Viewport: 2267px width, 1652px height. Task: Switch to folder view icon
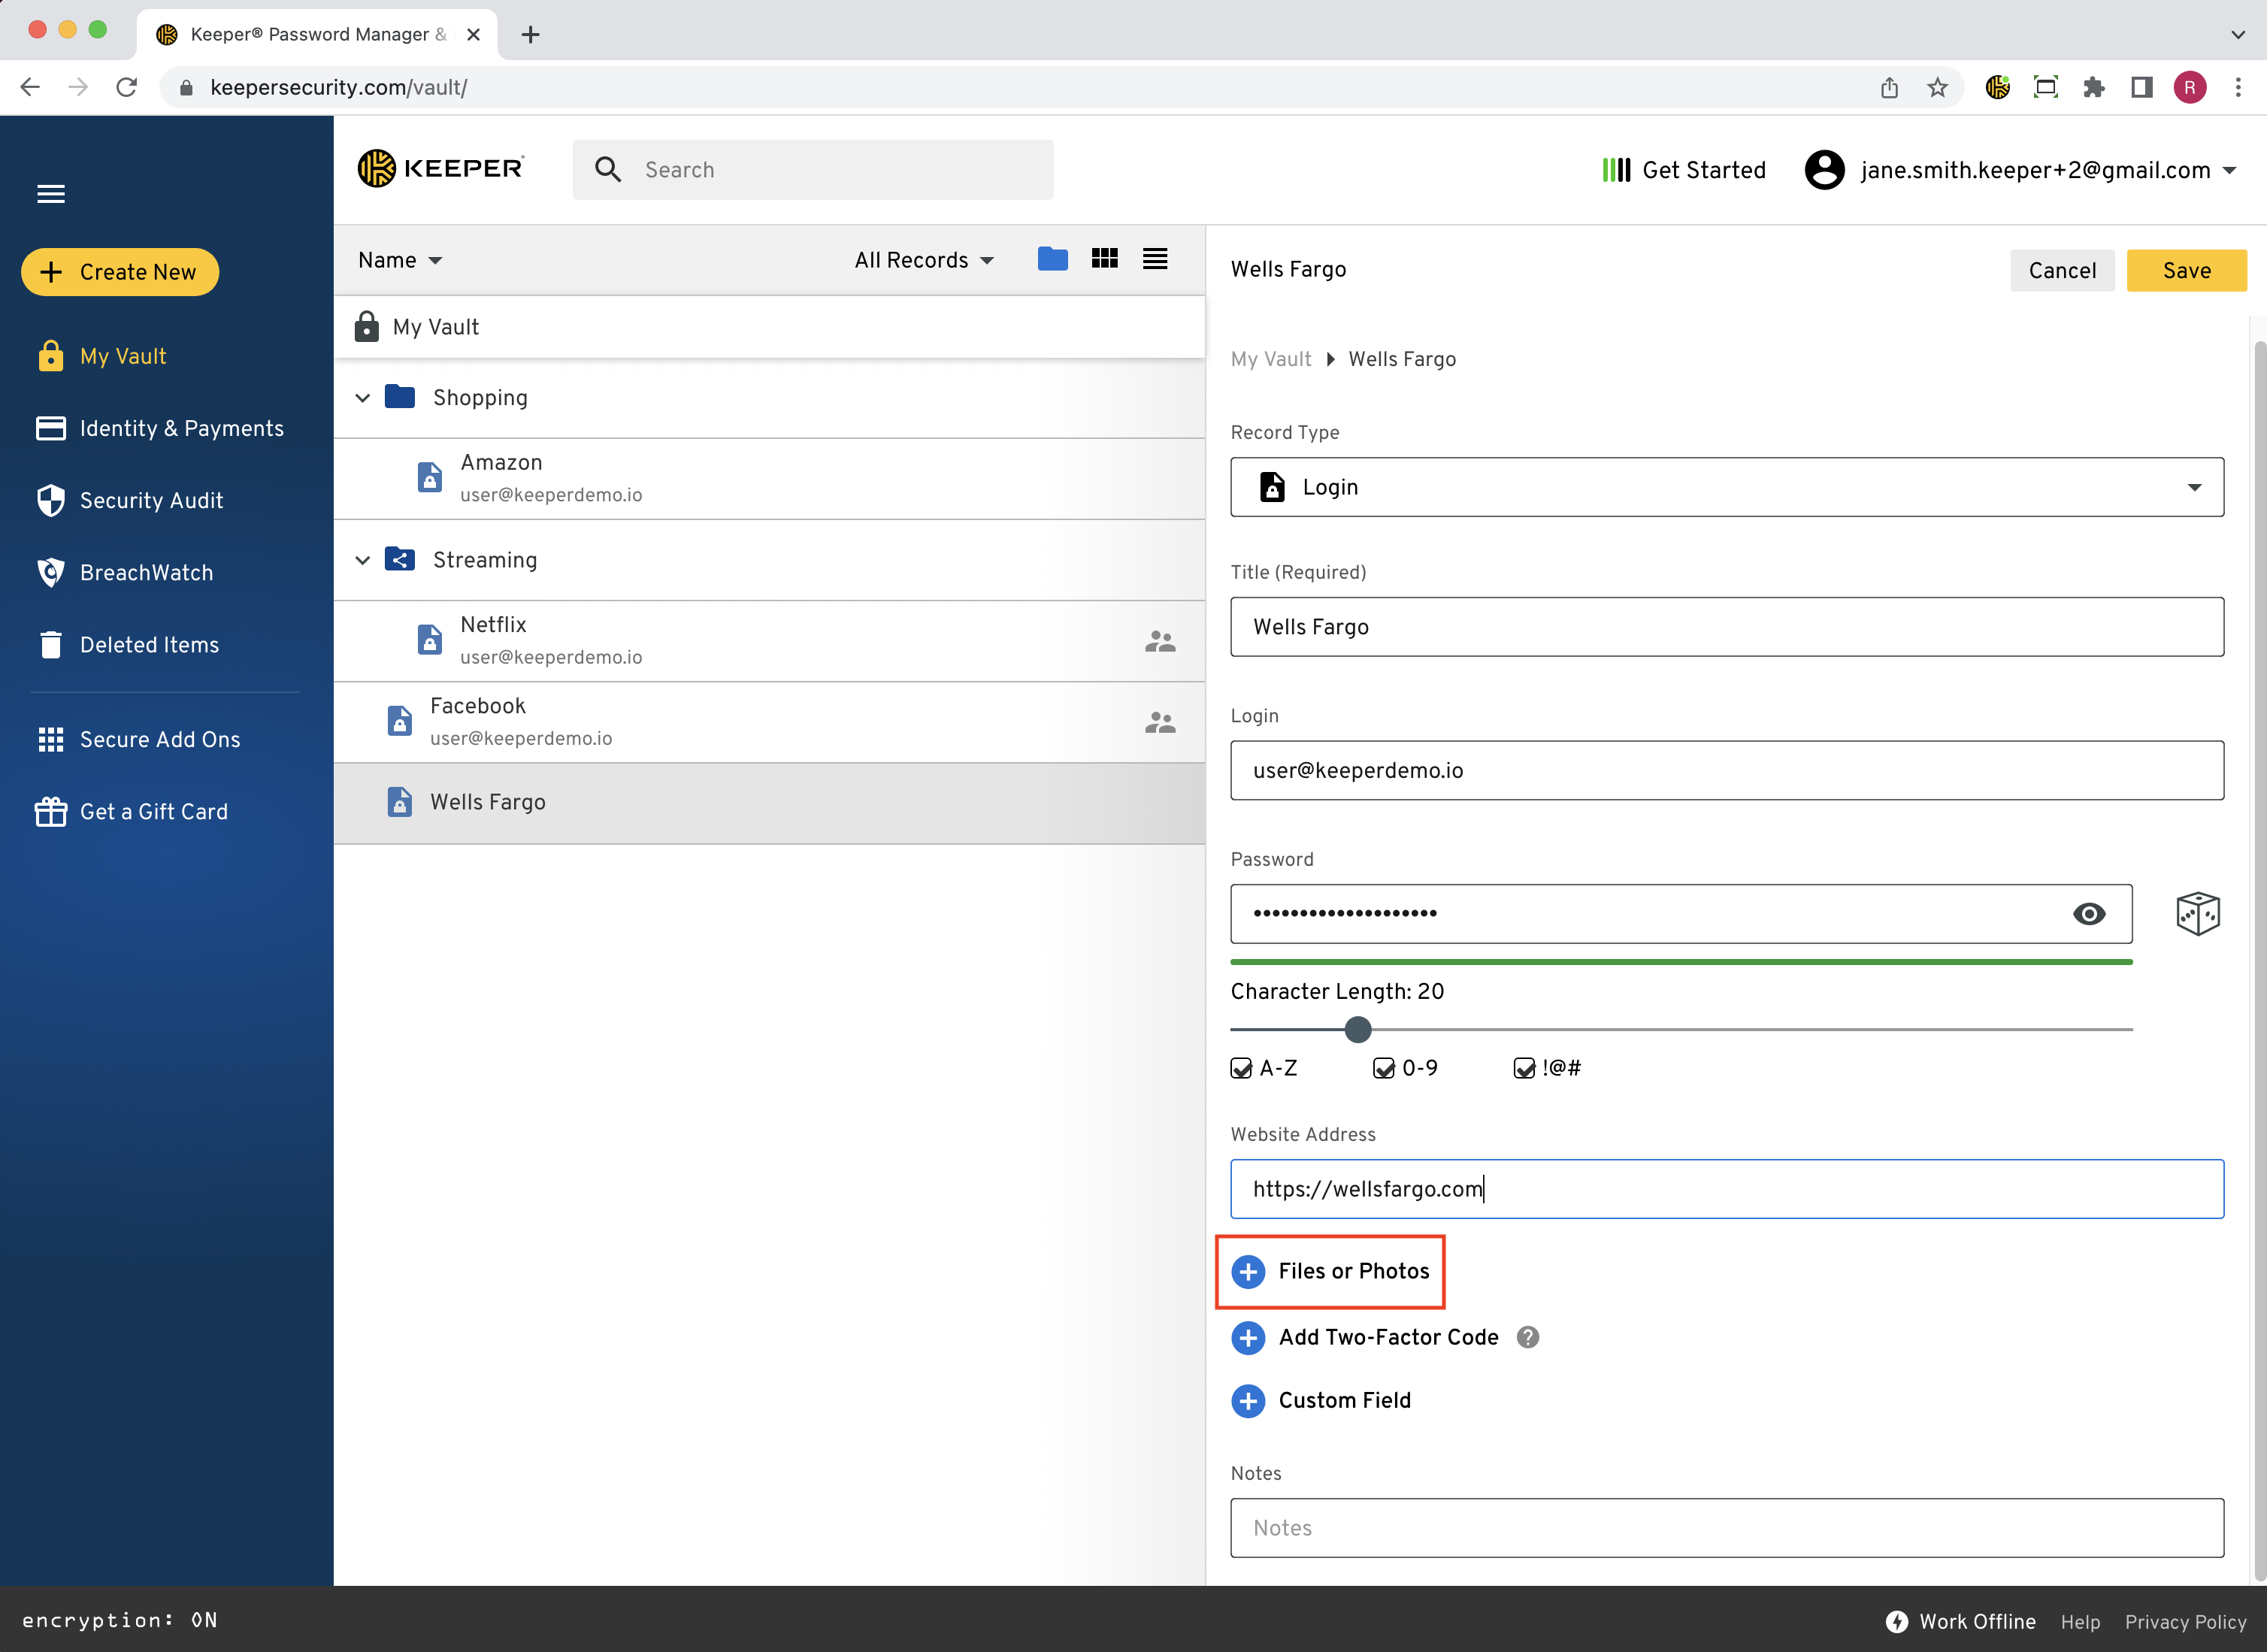click(1052, 259)
